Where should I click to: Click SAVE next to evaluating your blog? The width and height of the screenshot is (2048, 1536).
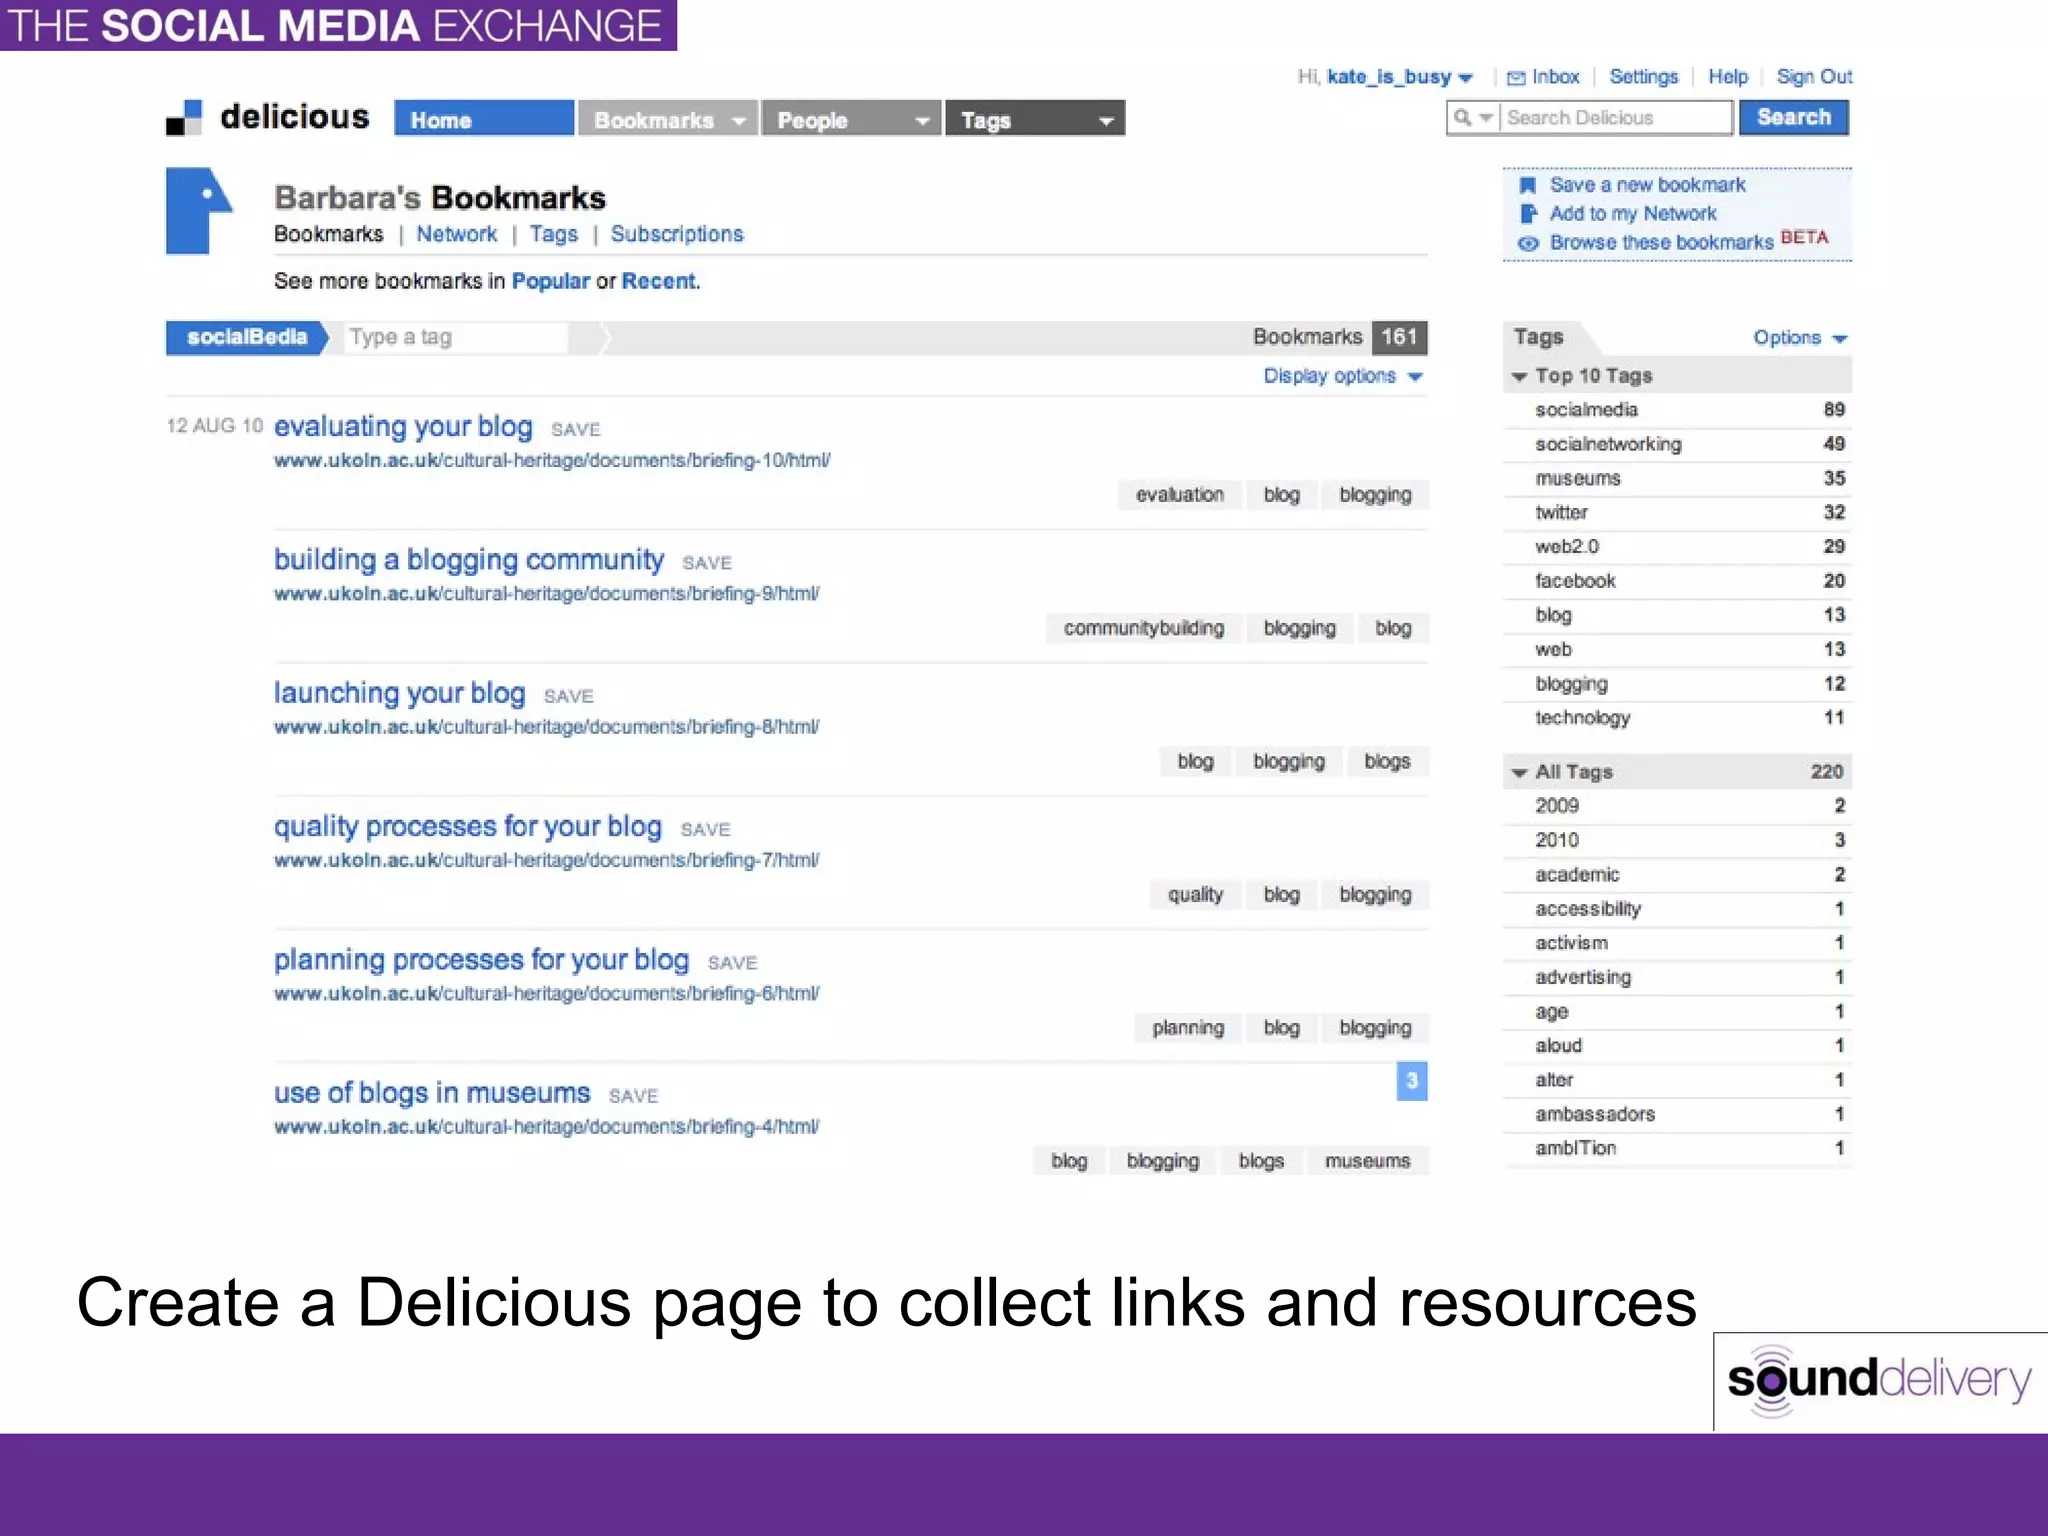pyautogui.click(x=575, y=430)
